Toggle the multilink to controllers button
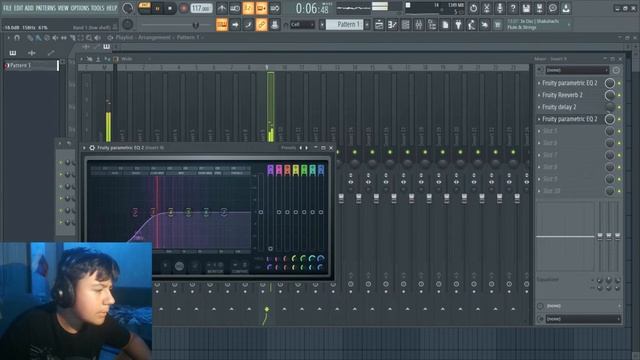Image resolution: width=640 pixels, height=360 pixels. pos(261,25)
